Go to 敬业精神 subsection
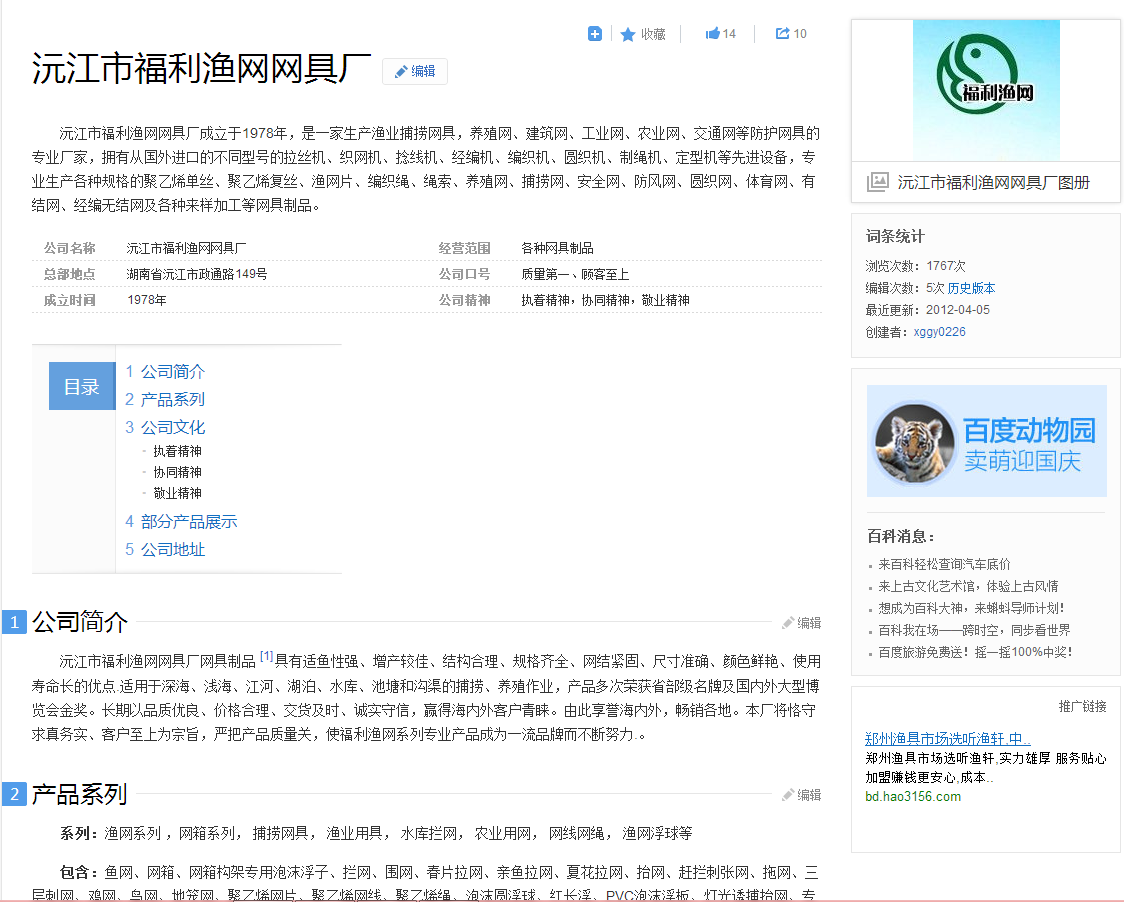This screenshot has width=1124, height=902. point(177,493)
